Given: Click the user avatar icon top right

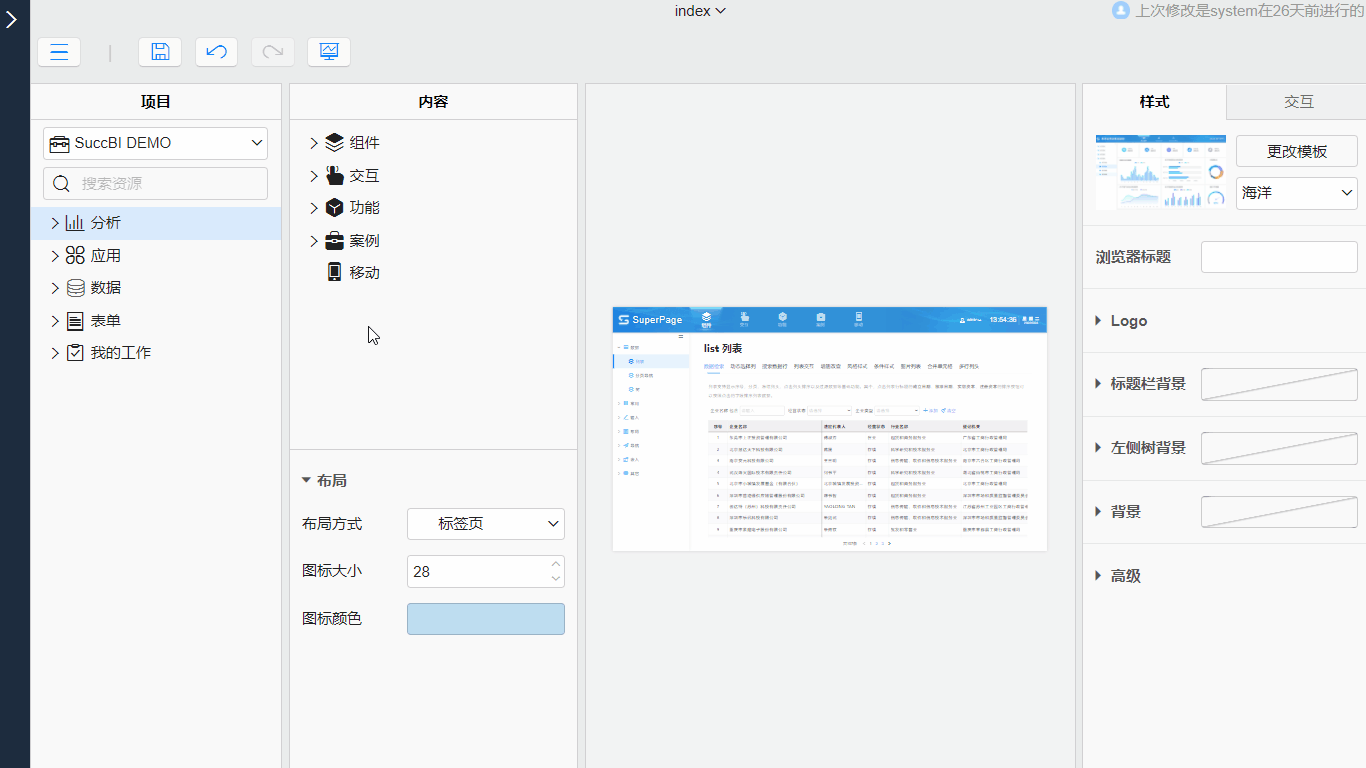Looking at the screenshot, I should tap(1119, 12).
